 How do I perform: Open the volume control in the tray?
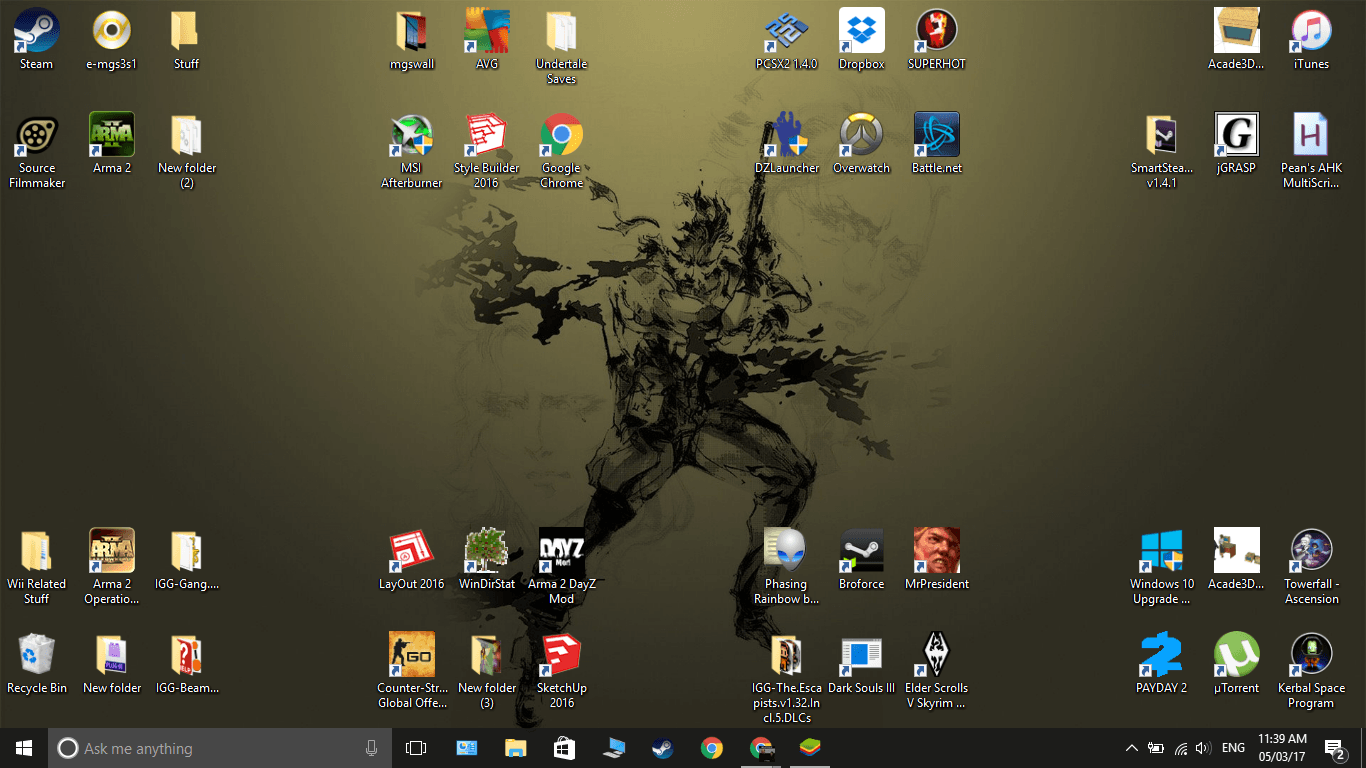click(1203, 748)
